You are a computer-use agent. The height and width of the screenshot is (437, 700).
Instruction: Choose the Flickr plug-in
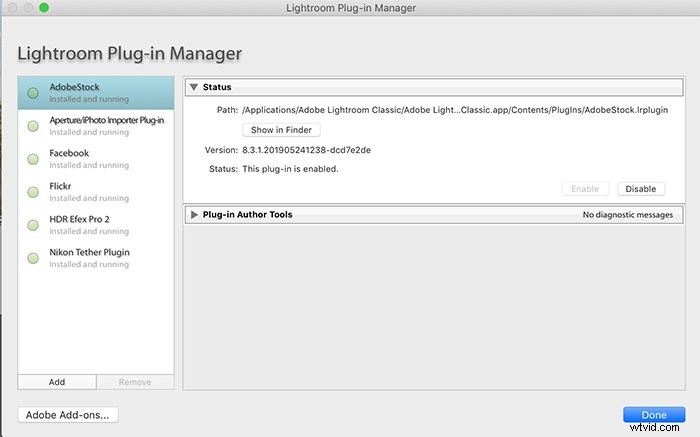(96, 192)
